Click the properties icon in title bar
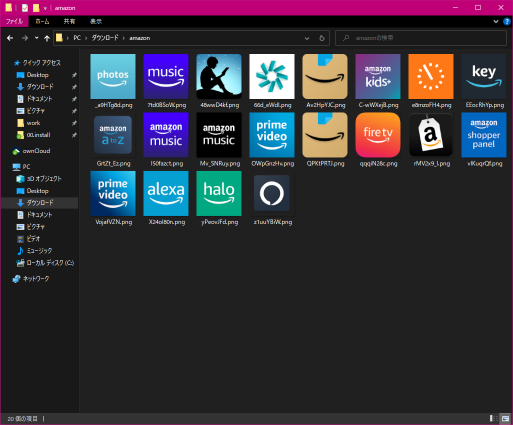 [25, 8]
